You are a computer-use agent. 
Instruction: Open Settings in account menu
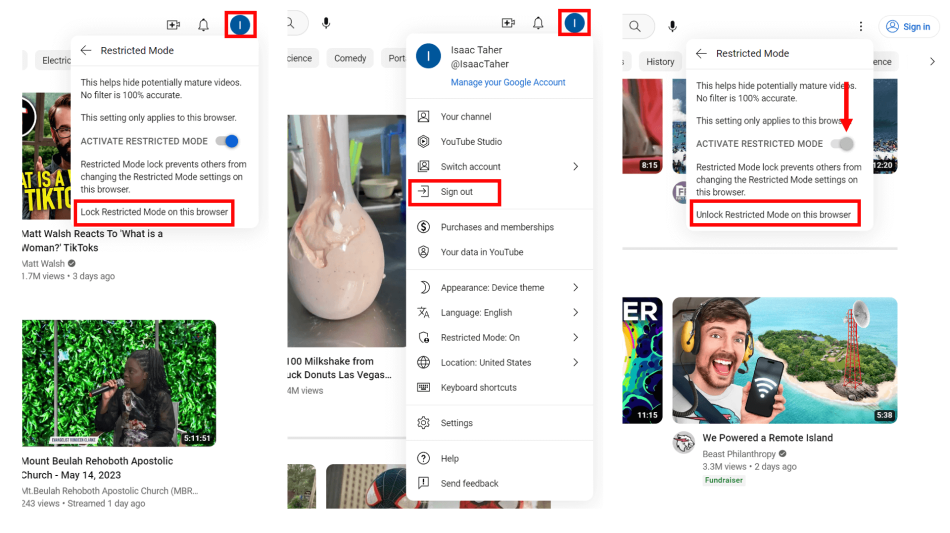pyautogui.click(x=499, y=423)
